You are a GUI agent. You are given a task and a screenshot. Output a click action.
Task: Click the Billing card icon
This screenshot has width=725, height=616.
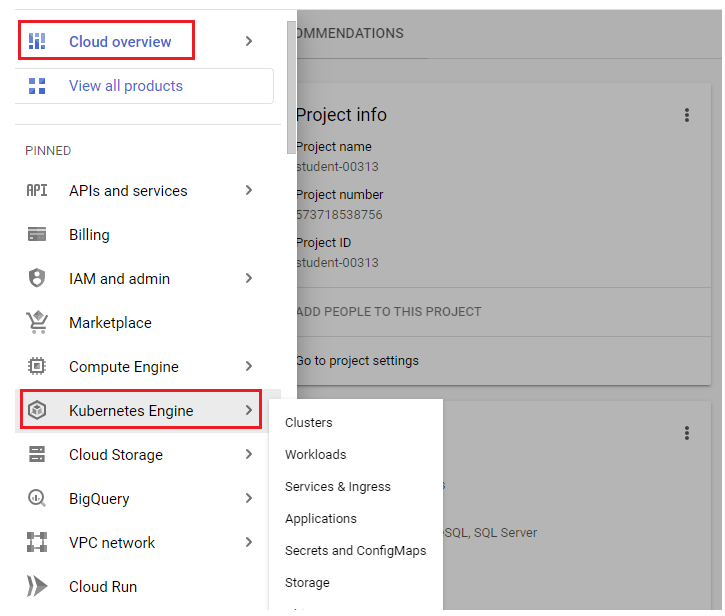pyautogui.click(x=37, y=234)
